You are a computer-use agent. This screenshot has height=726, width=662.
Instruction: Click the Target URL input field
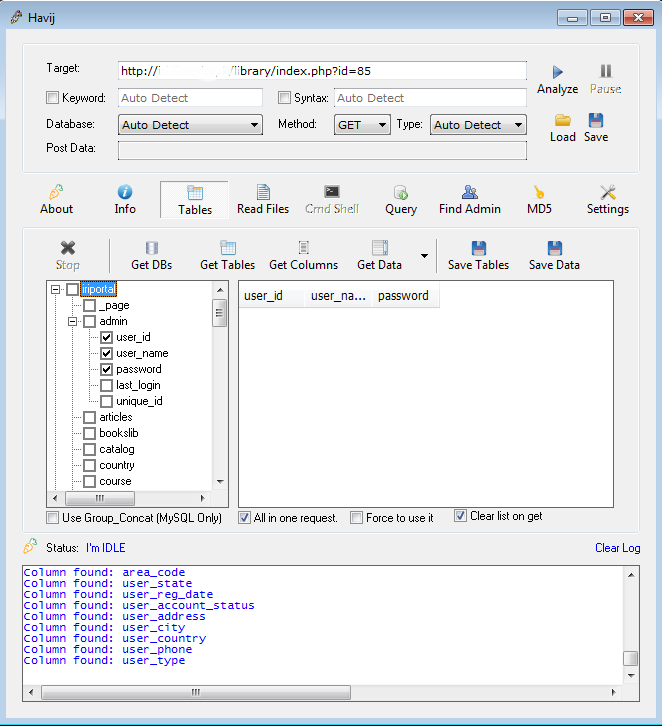[322, 71]
